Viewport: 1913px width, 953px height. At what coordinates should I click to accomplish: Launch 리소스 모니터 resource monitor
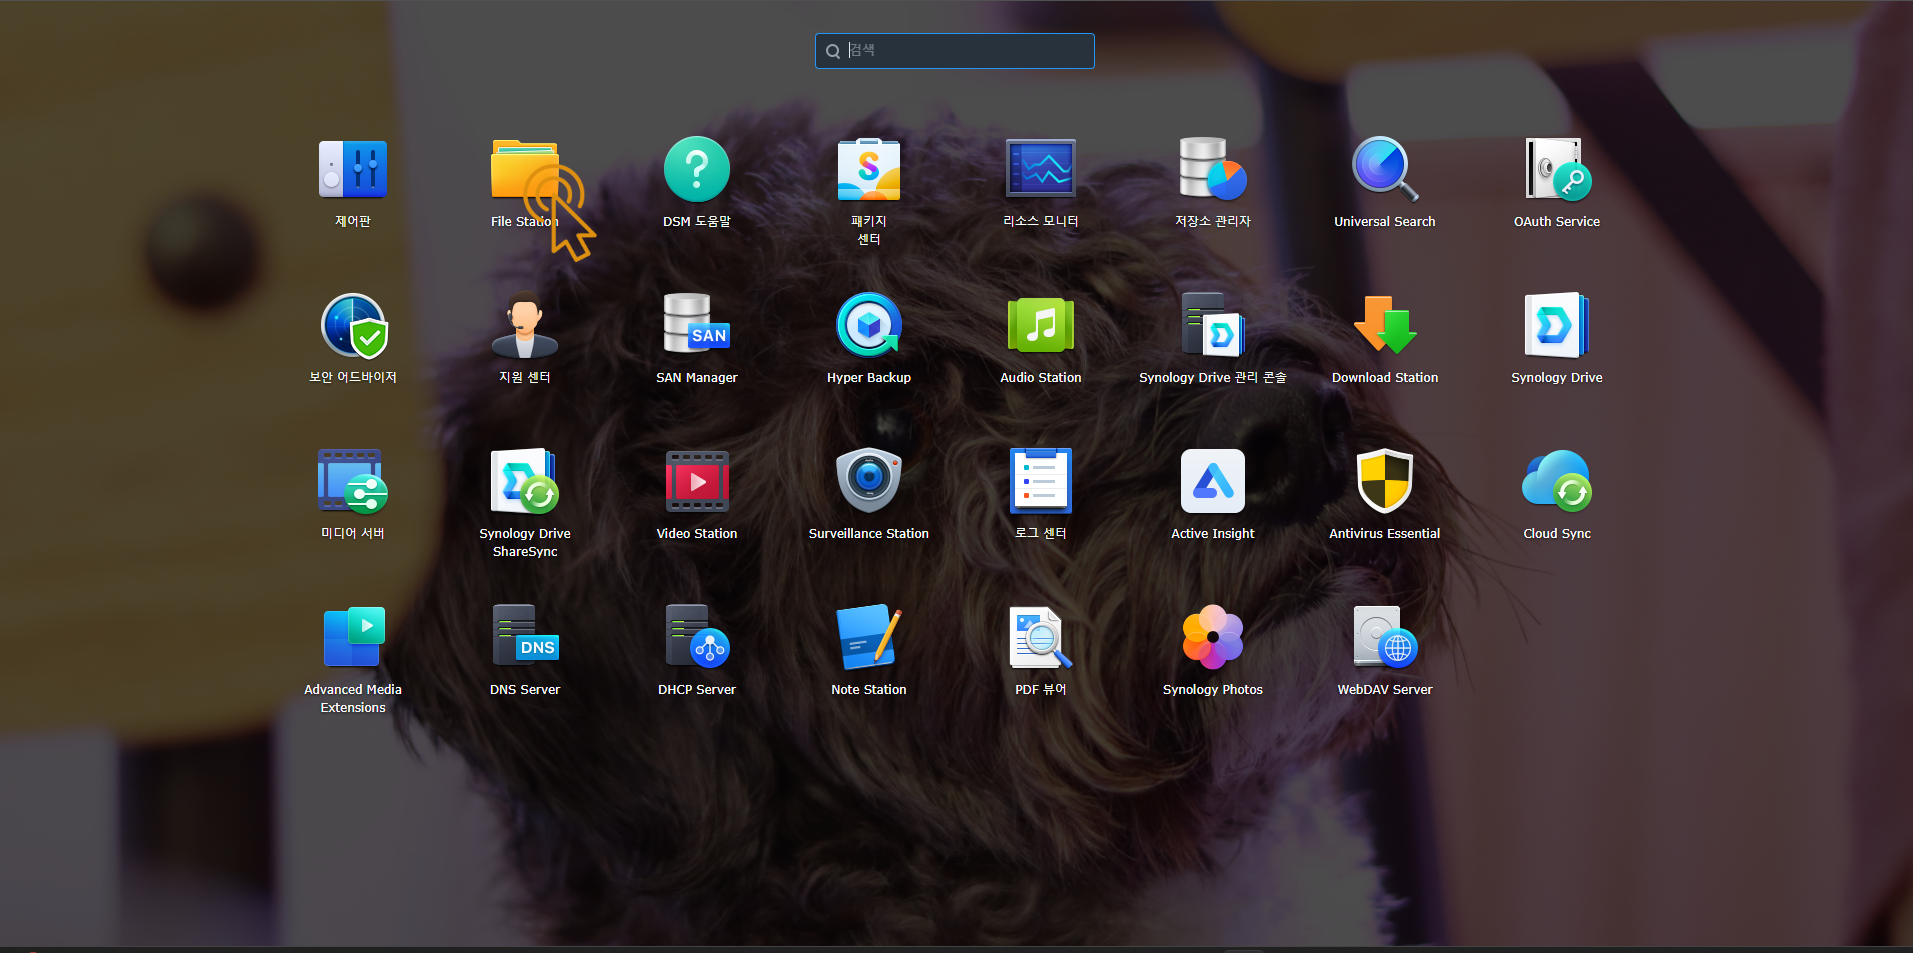[x=1041, y=169]
